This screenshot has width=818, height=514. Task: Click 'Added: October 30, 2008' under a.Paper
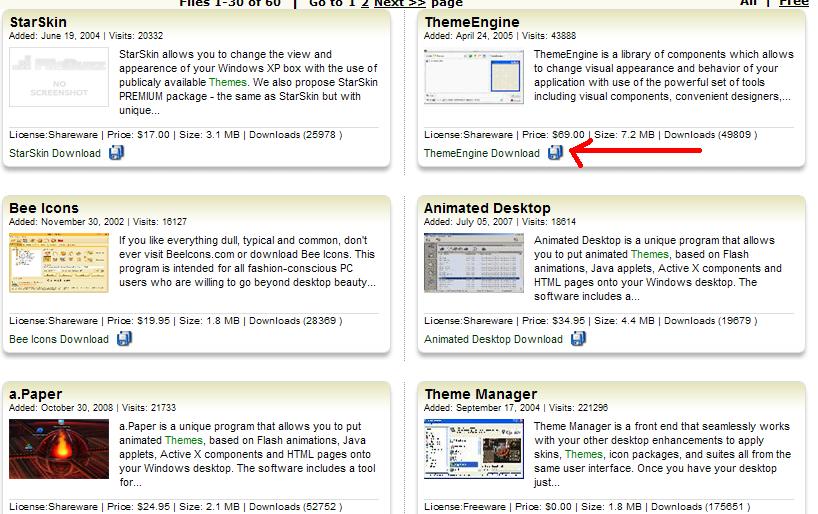61,408
